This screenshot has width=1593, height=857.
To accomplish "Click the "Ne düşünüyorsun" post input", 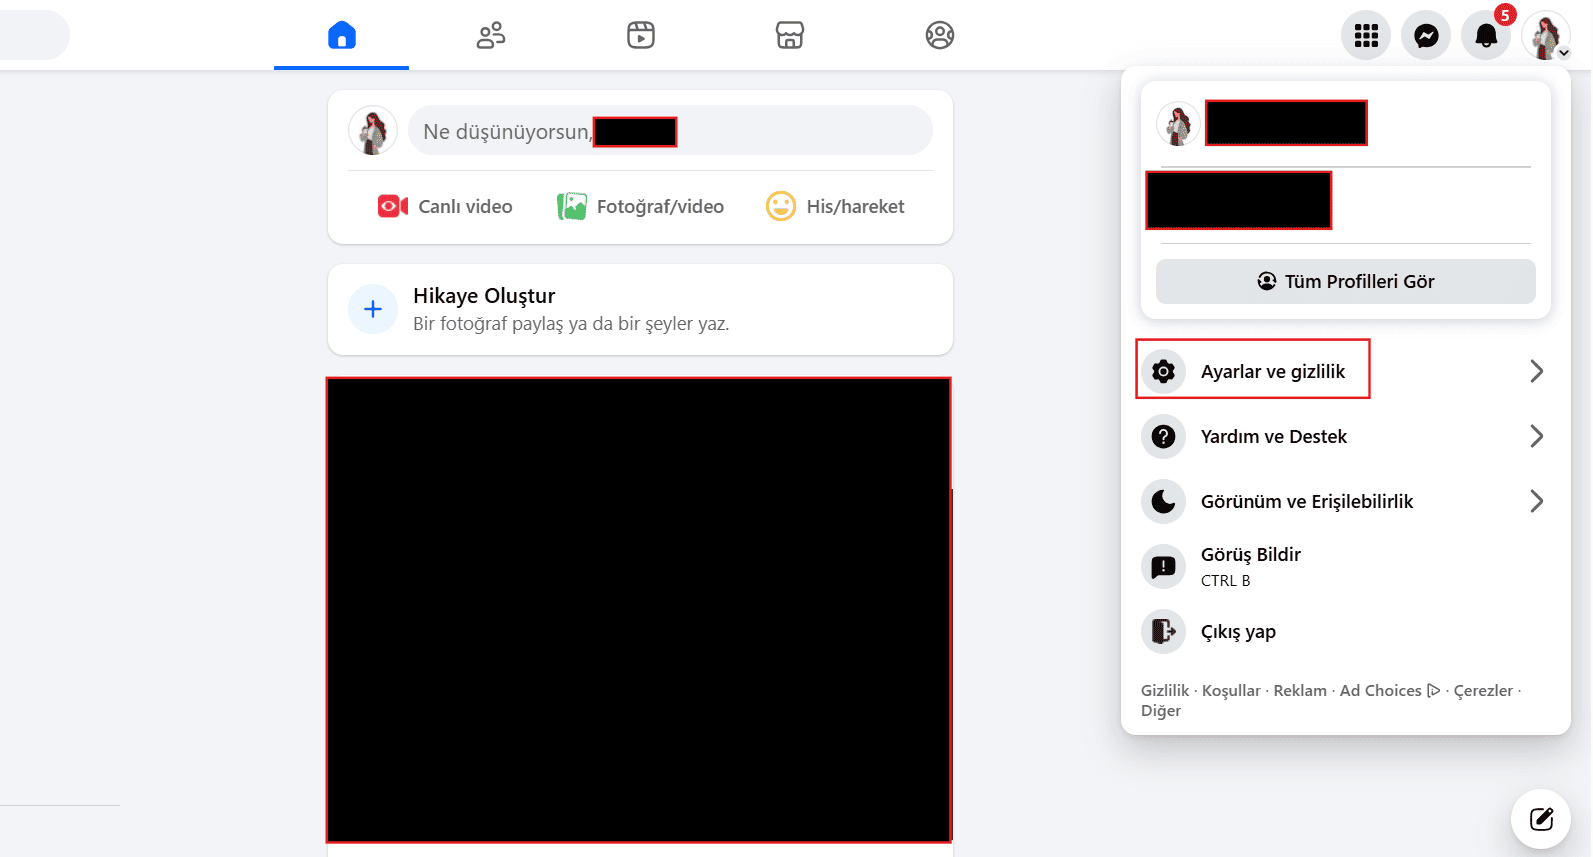I will (x=670, y=131).
